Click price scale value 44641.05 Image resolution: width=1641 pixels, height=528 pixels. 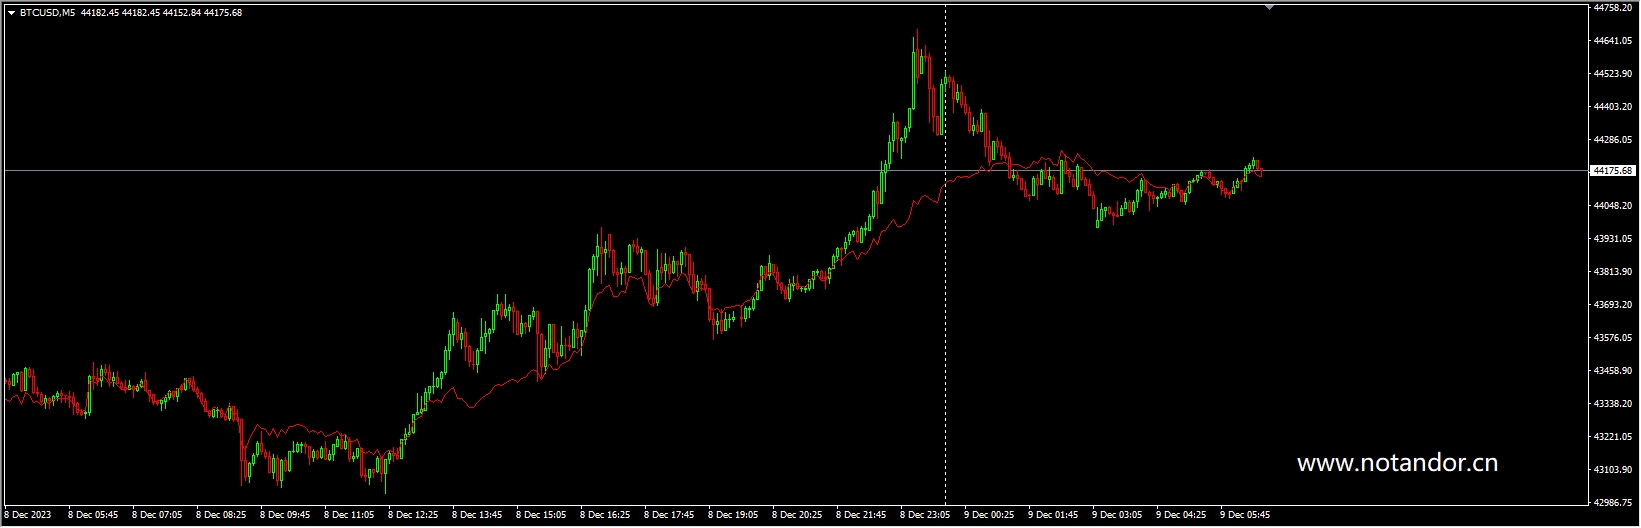coord(1612,41)
